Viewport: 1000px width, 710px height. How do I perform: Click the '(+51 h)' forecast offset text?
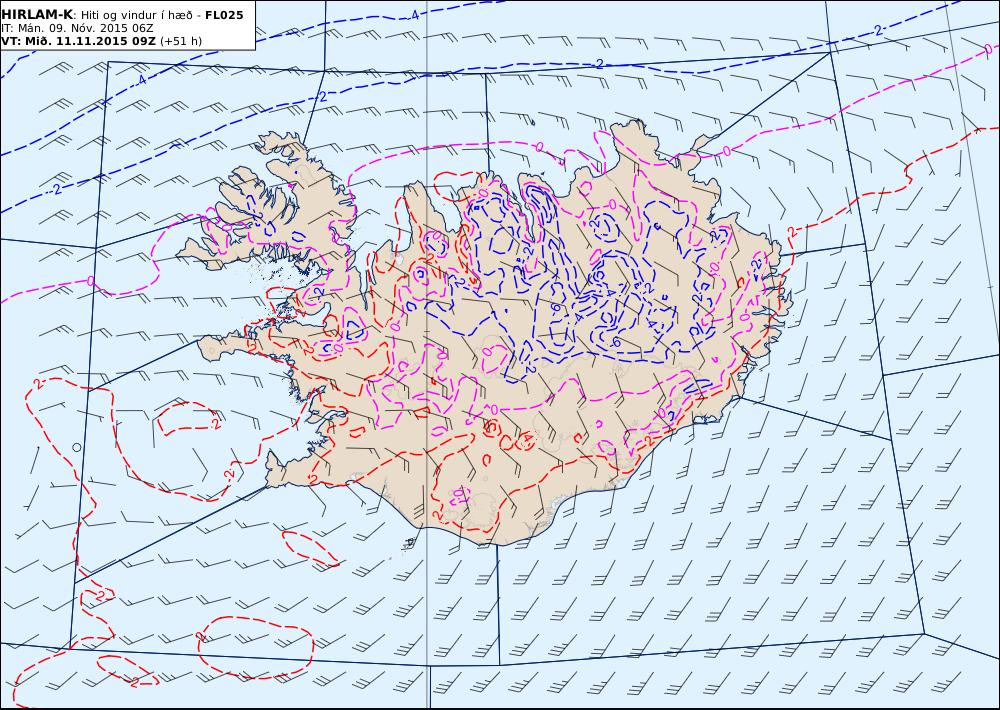point(180,41)
